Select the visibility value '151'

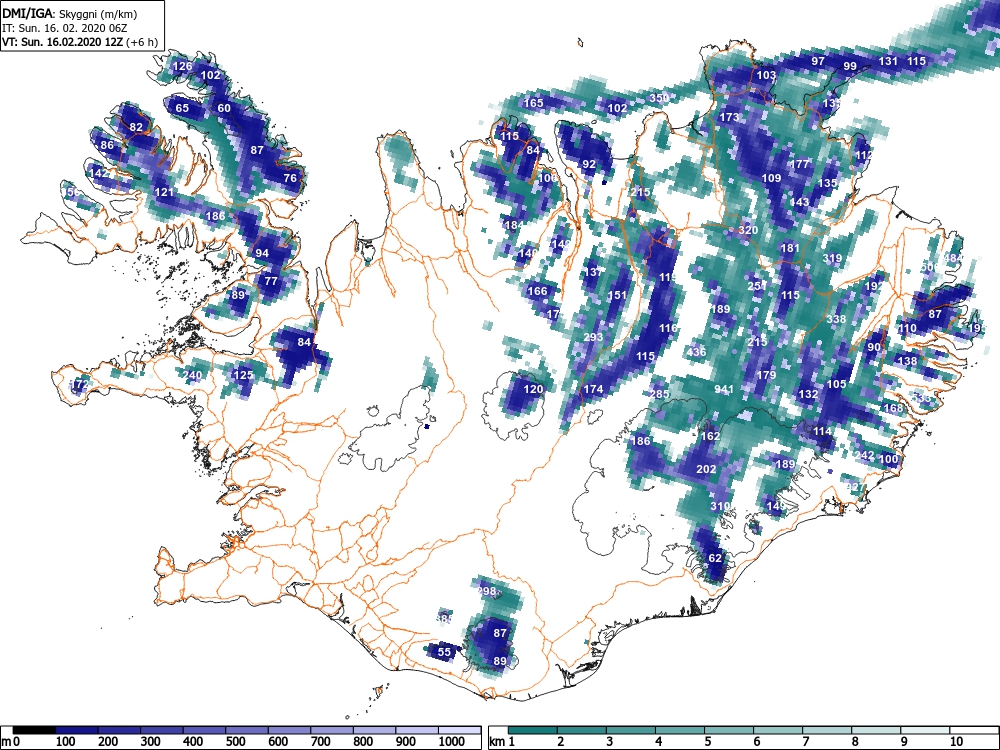pos(617,295)
